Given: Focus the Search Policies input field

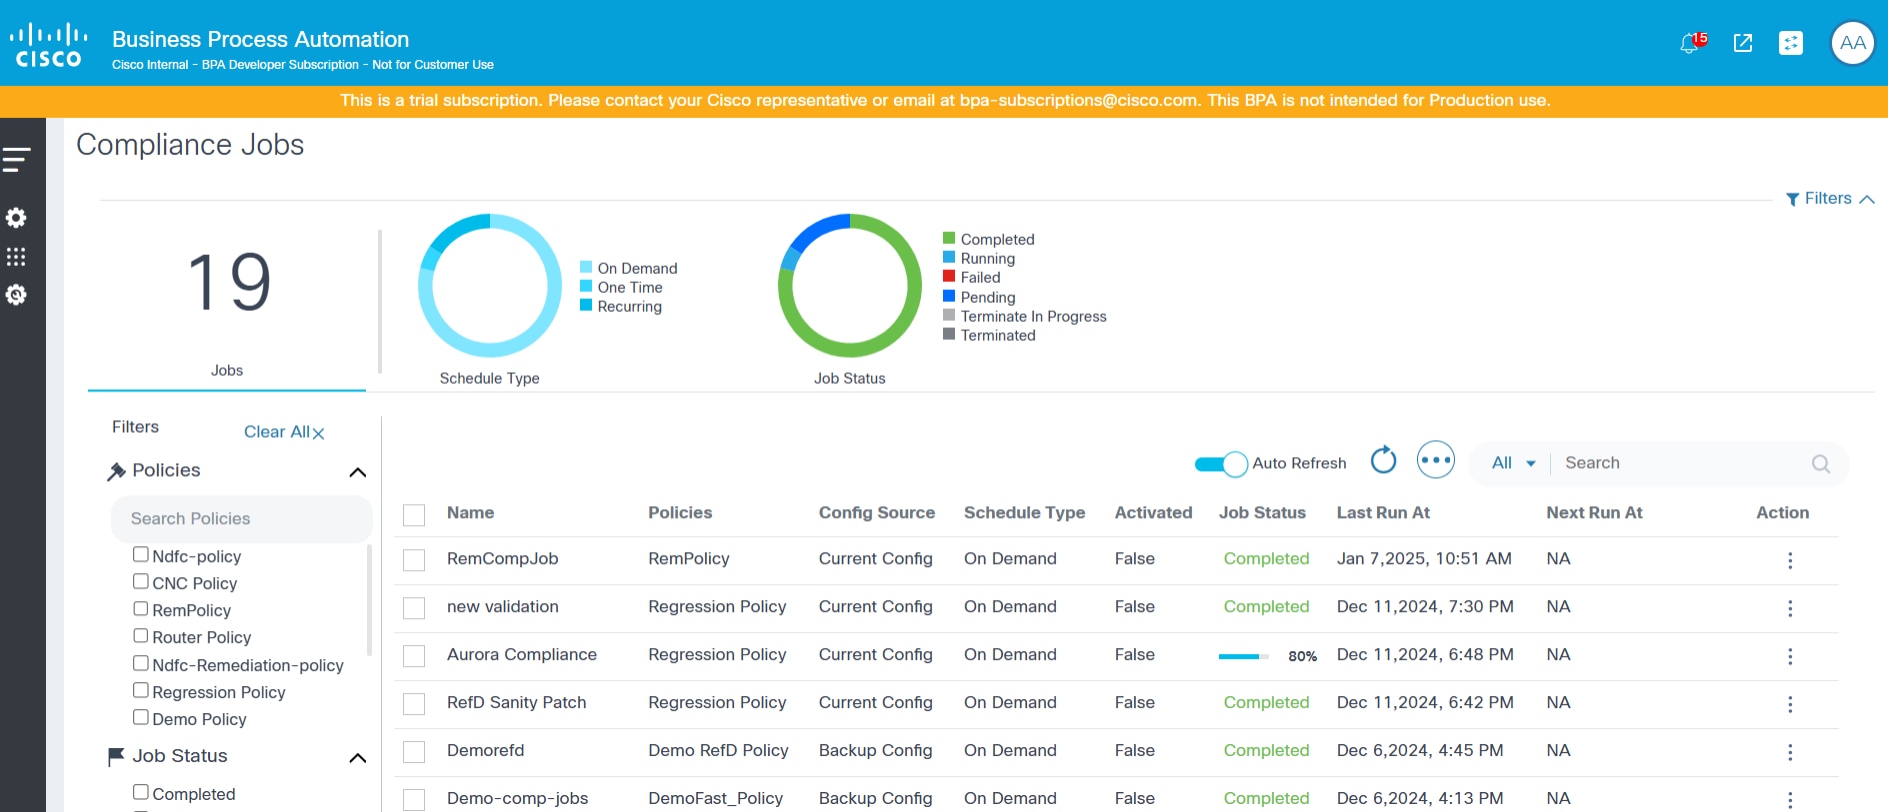Looking at the screenshot, I should pyautogui.click(x=241, y=519).
